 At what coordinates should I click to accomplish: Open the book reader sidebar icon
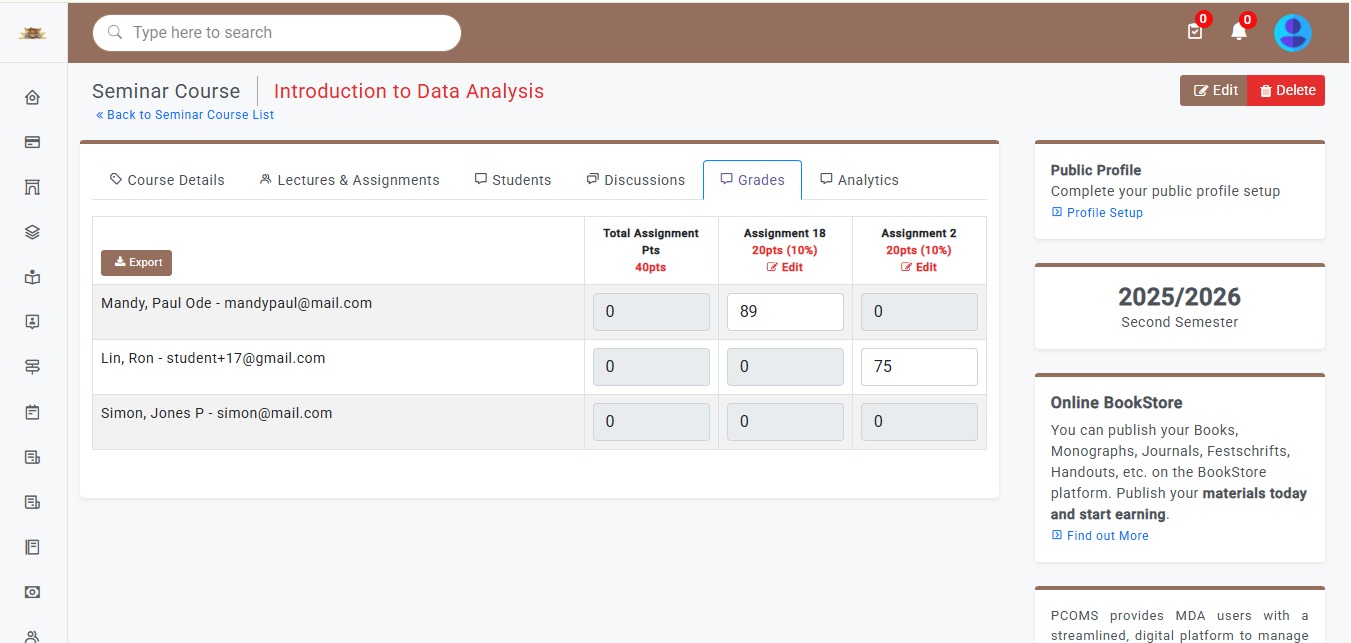(32, 277)
